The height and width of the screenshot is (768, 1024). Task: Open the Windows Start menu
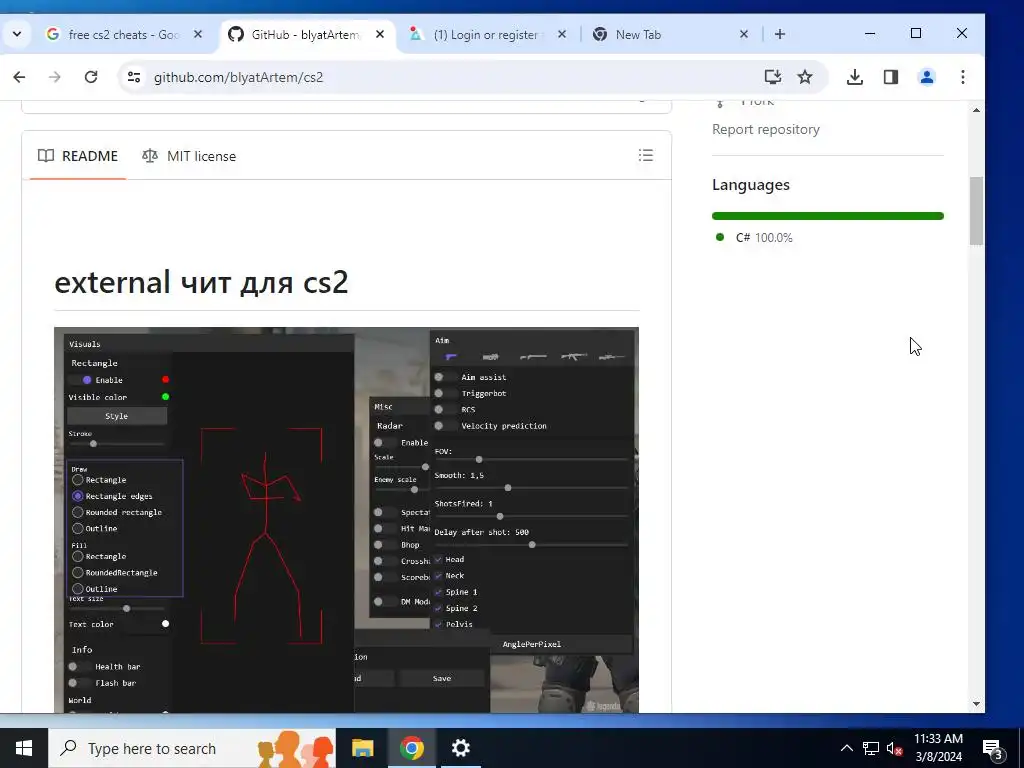(x=24, y=748)
